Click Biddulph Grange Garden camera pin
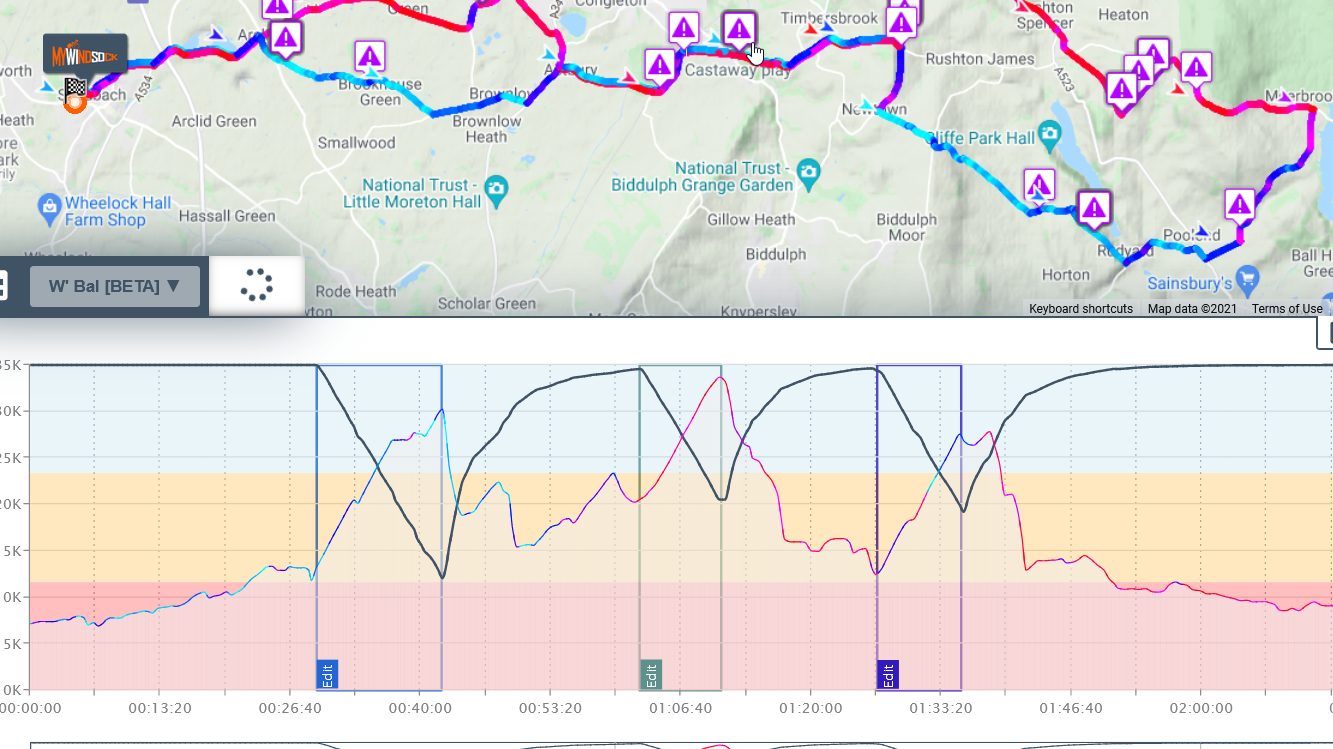 [808, 170]
